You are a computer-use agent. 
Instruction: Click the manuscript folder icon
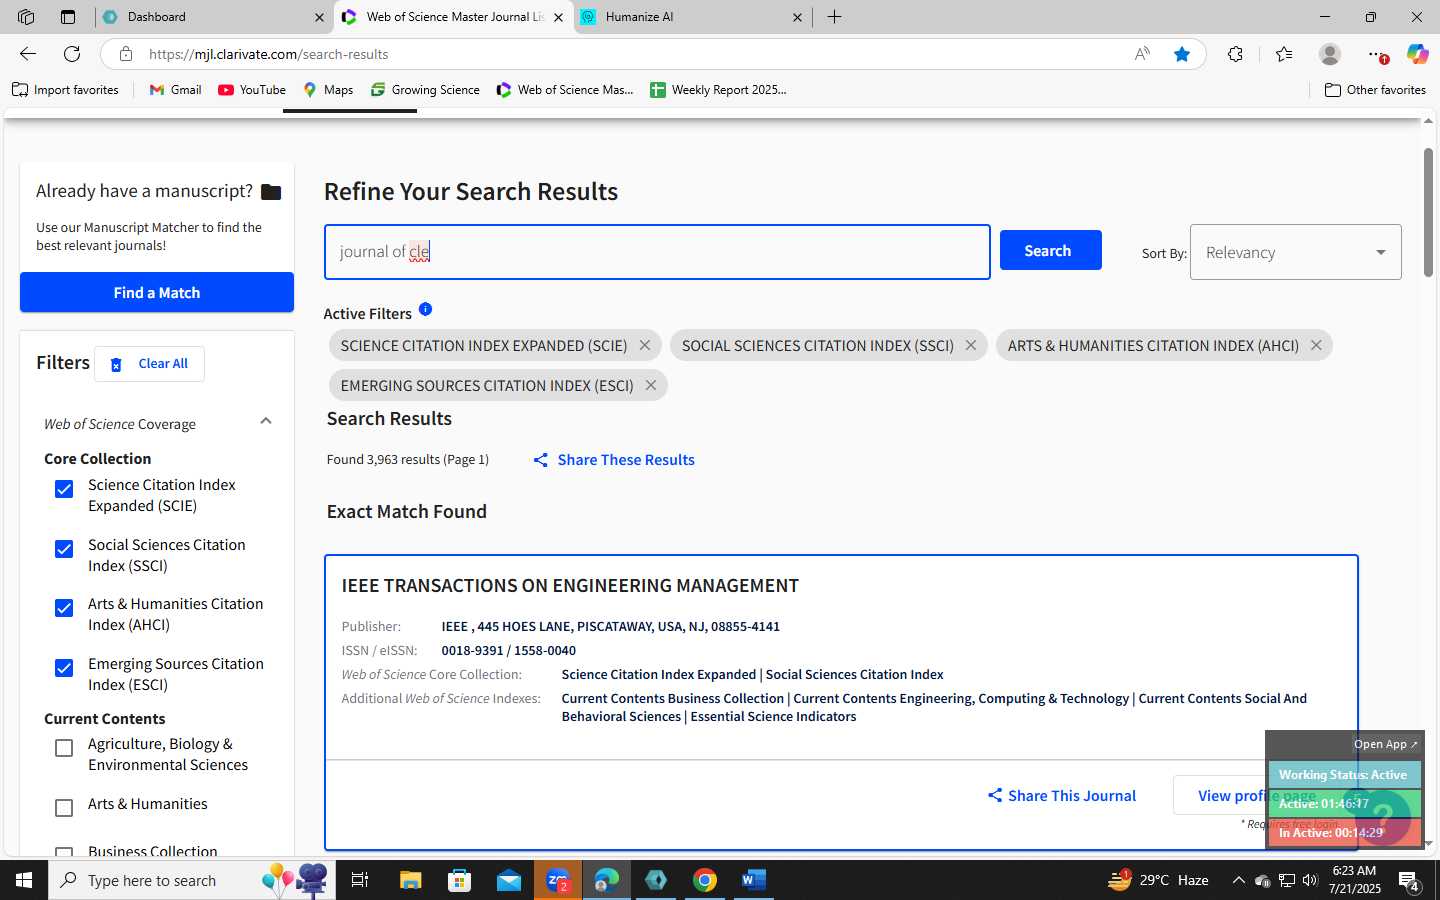coord(271,192)
